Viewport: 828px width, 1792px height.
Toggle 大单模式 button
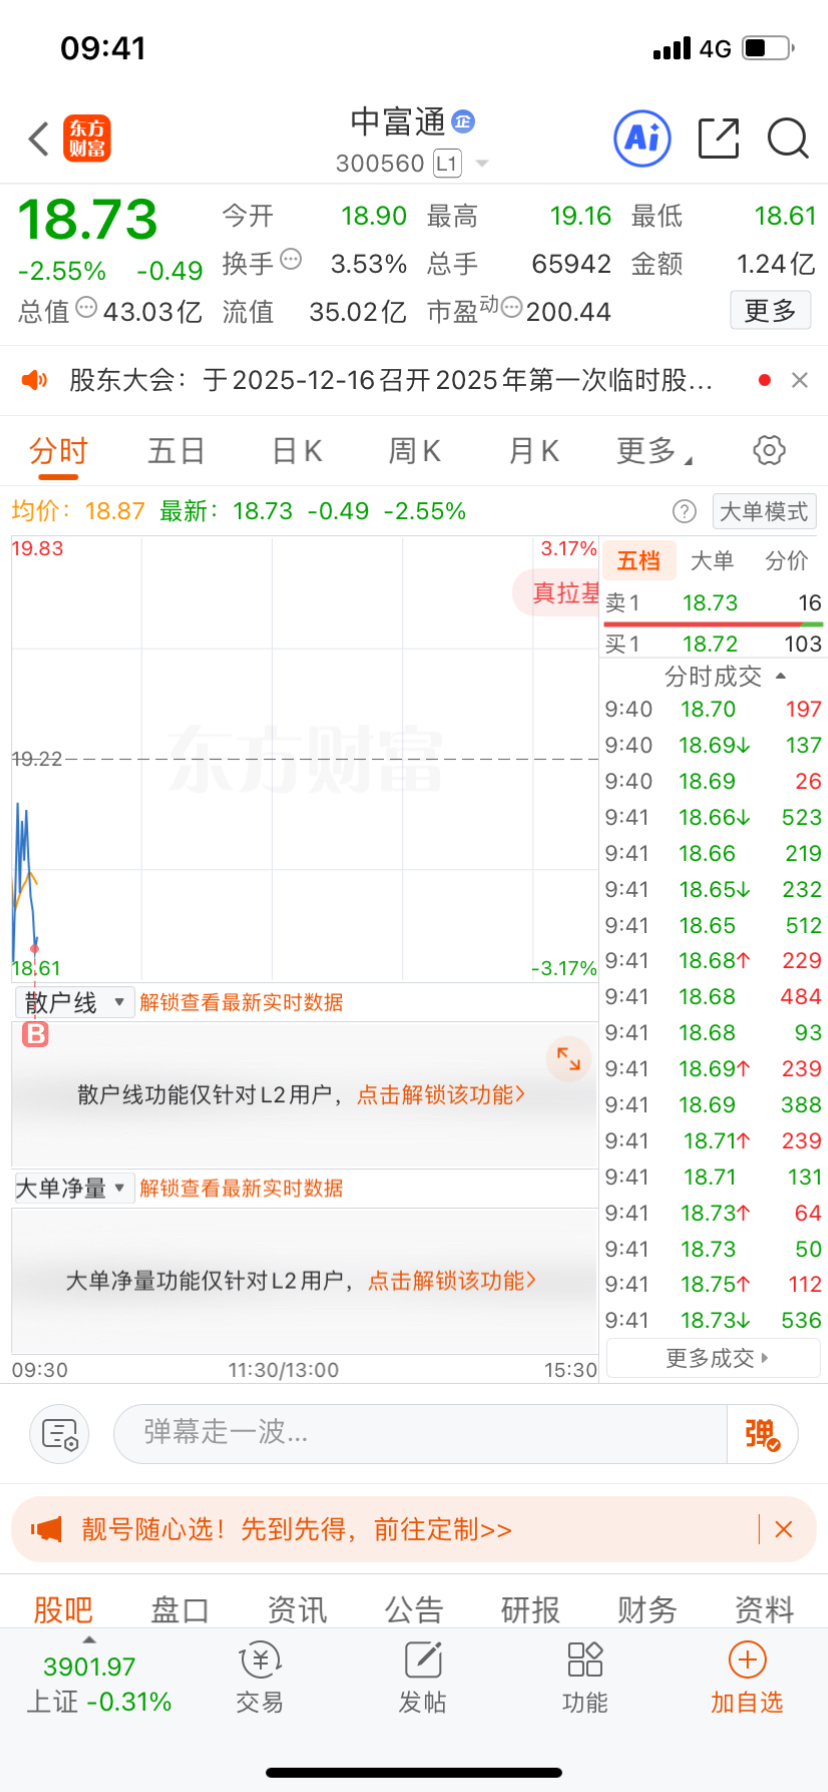coord(764,512)
